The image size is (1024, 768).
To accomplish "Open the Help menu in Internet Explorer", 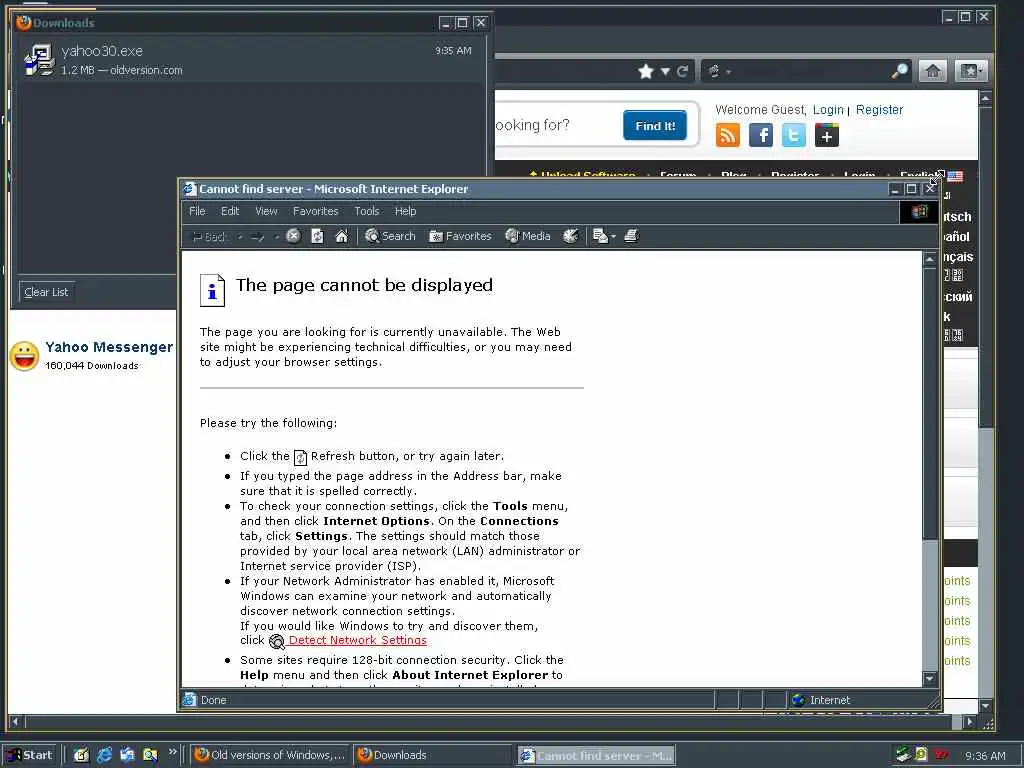I will point(405,211).
